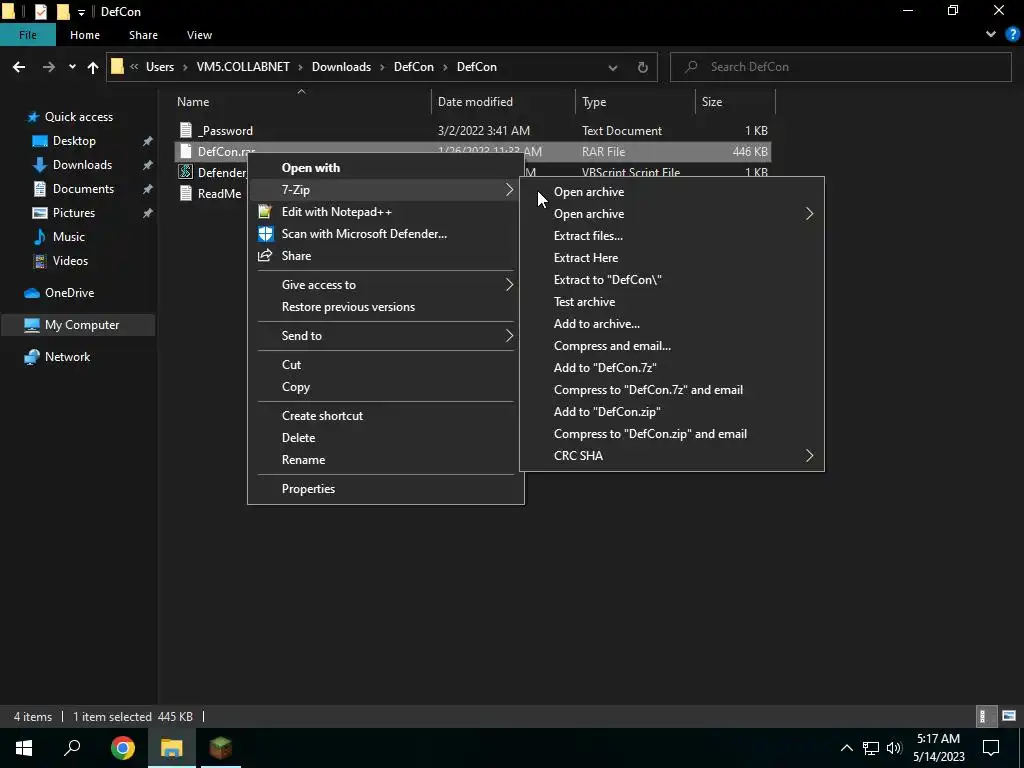Open the Notepad++ icon in context menu
The width and height of the screenshot is (1024, 768).
click(x=264, y=212)
